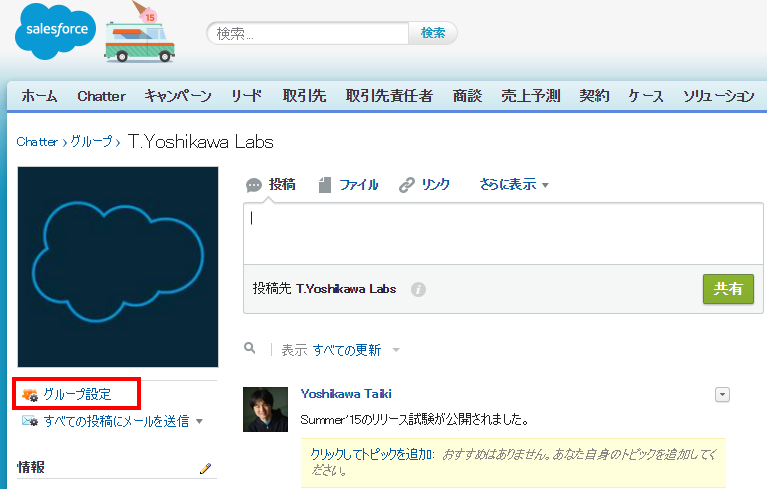
Task: Click the すべての投稿にメールを送信 link
Action: (116, 421)
